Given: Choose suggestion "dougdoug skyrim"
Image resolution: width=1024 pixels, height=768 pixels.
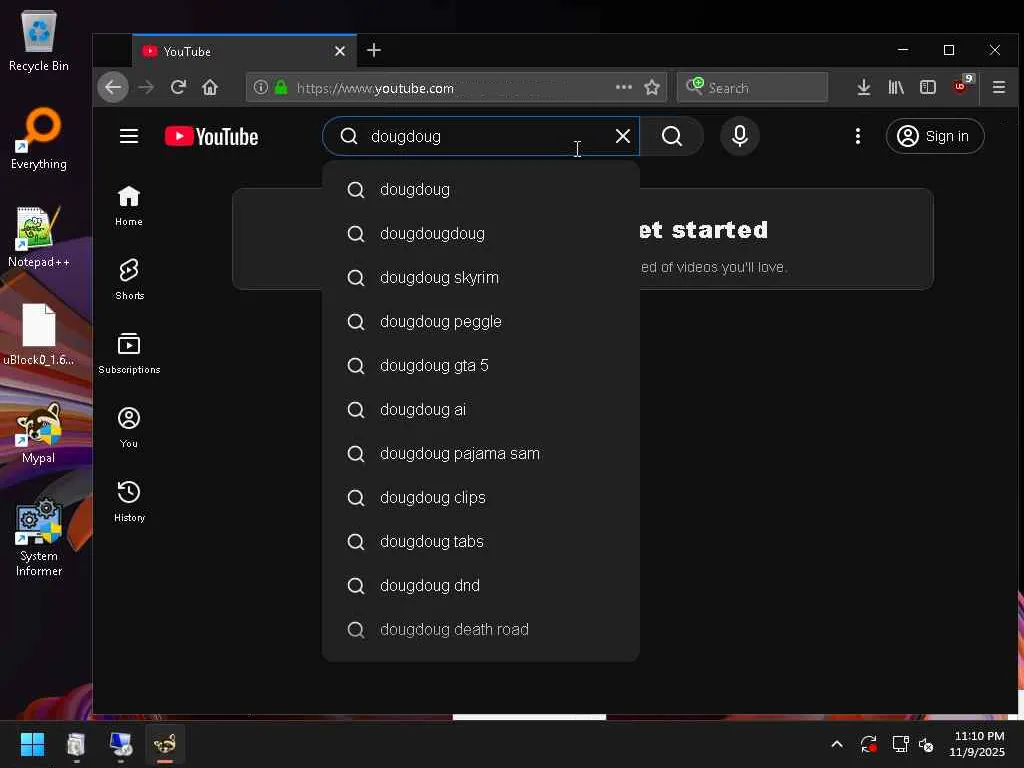Looking at the screenshot, I should coord(481,278).
